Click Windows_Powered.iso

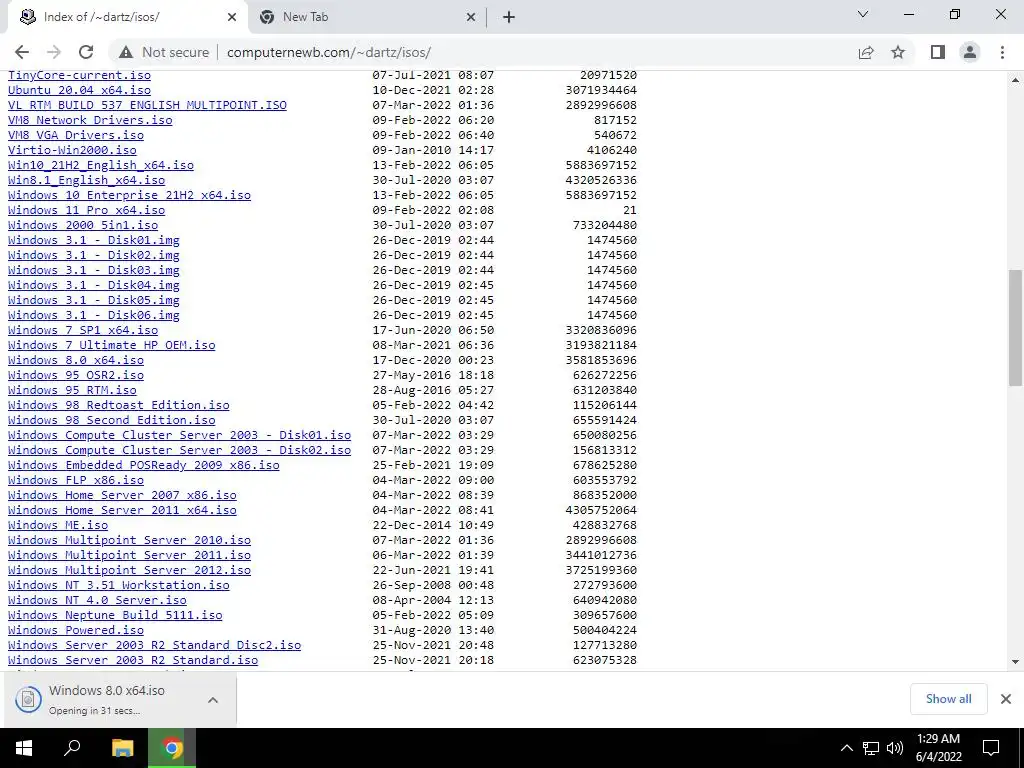click(76, 631)
